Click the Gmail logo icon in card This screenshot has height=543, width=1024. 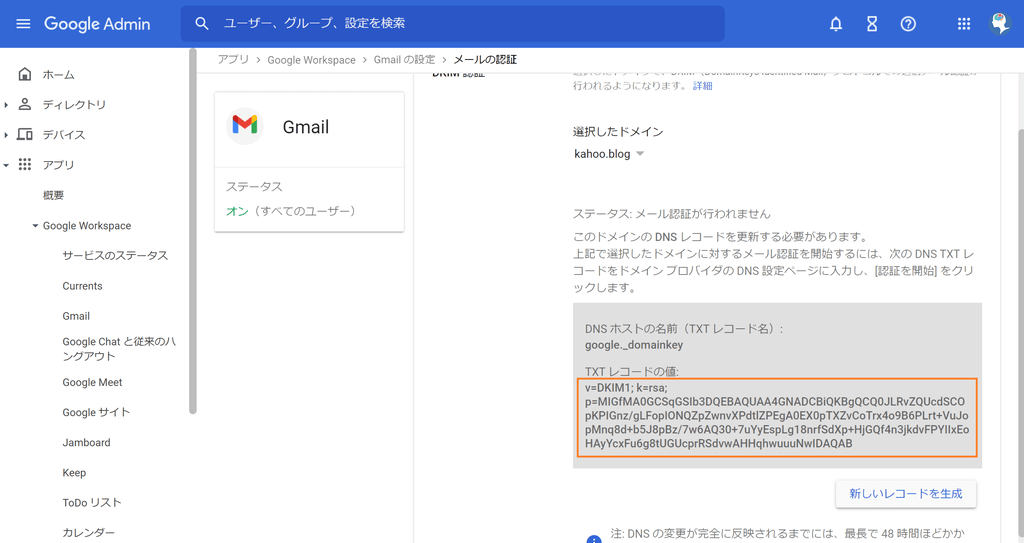coord(245,125)
